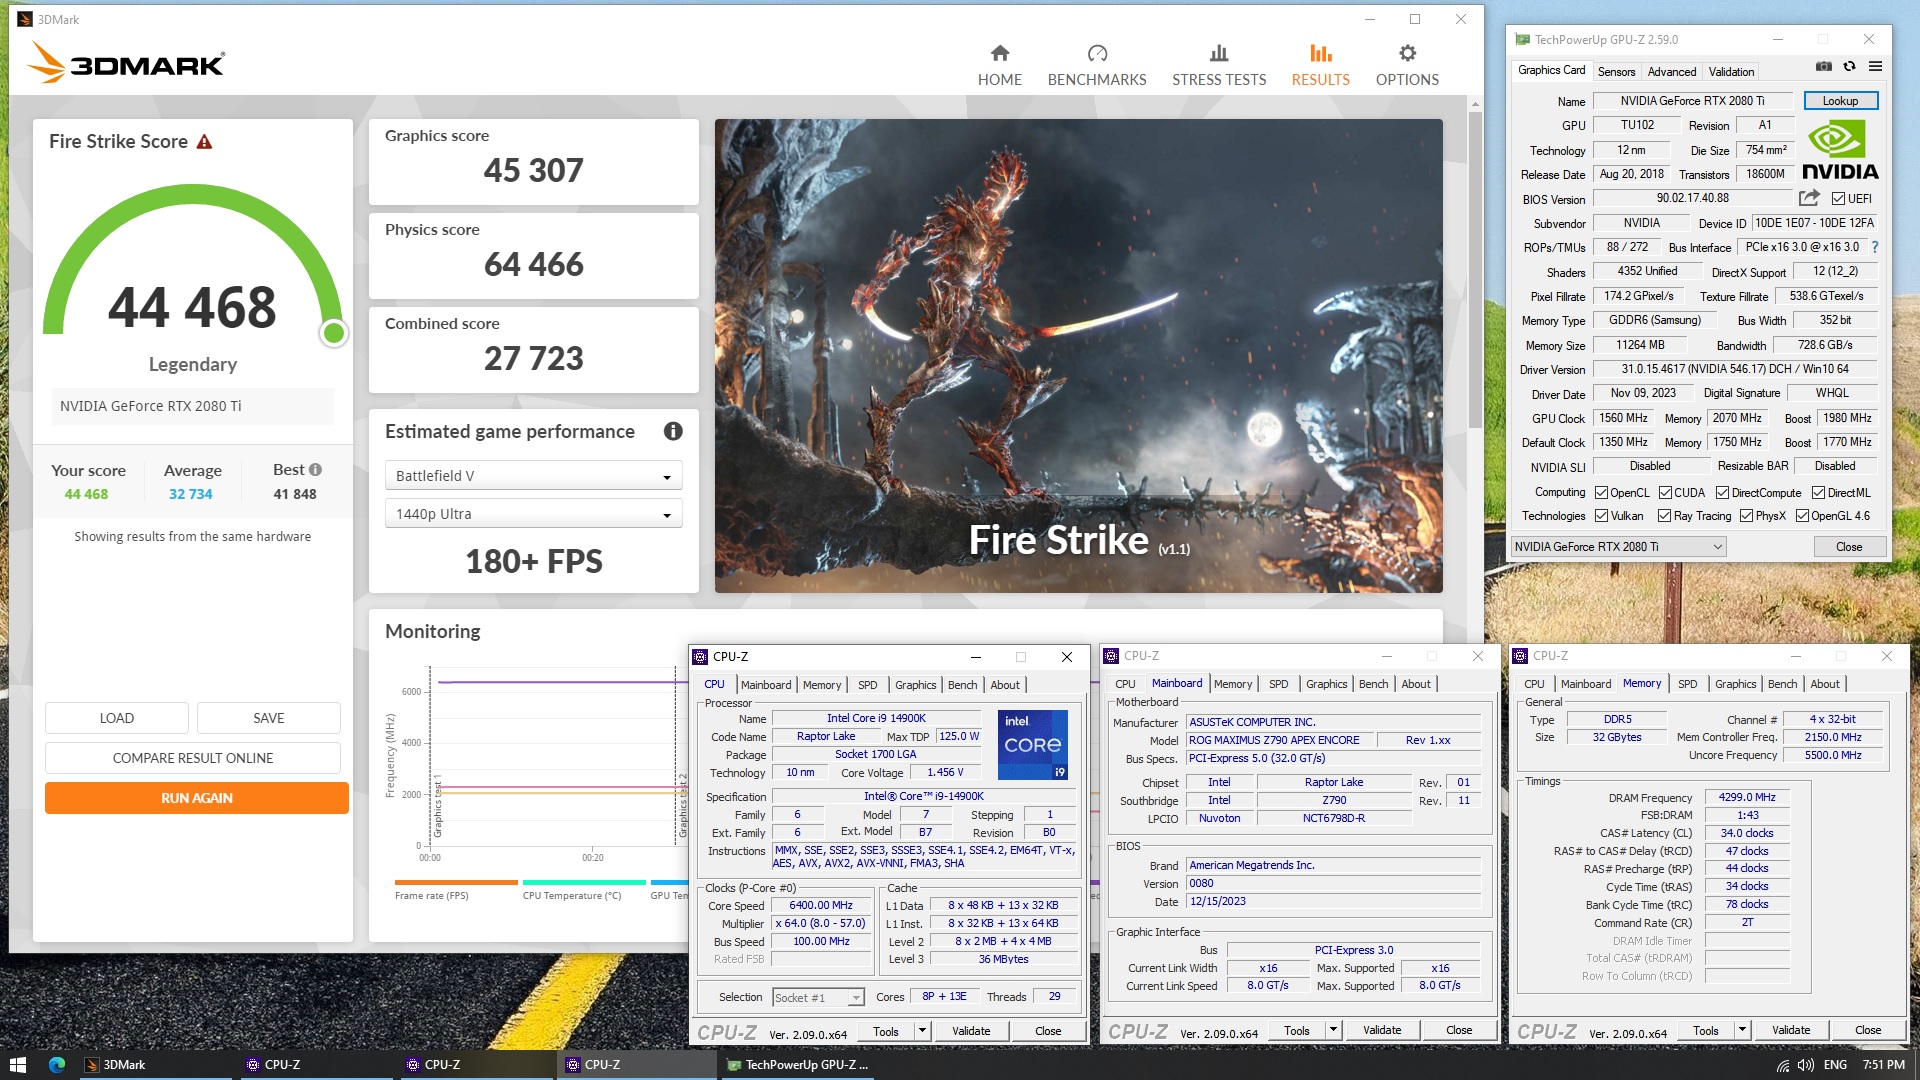Open GPU selection dropdown in GPU-Z
The height and width of the screenshot is (1080, 1920).
1618,547
